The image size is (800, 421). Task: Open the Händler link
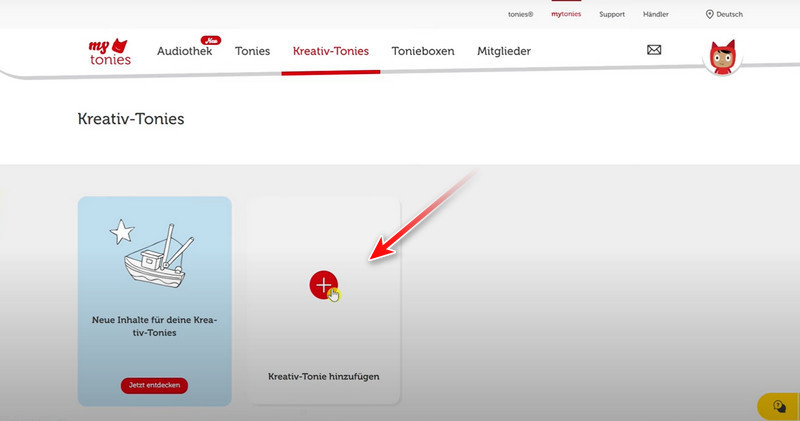pyautogui.click(x=656, y=14)
